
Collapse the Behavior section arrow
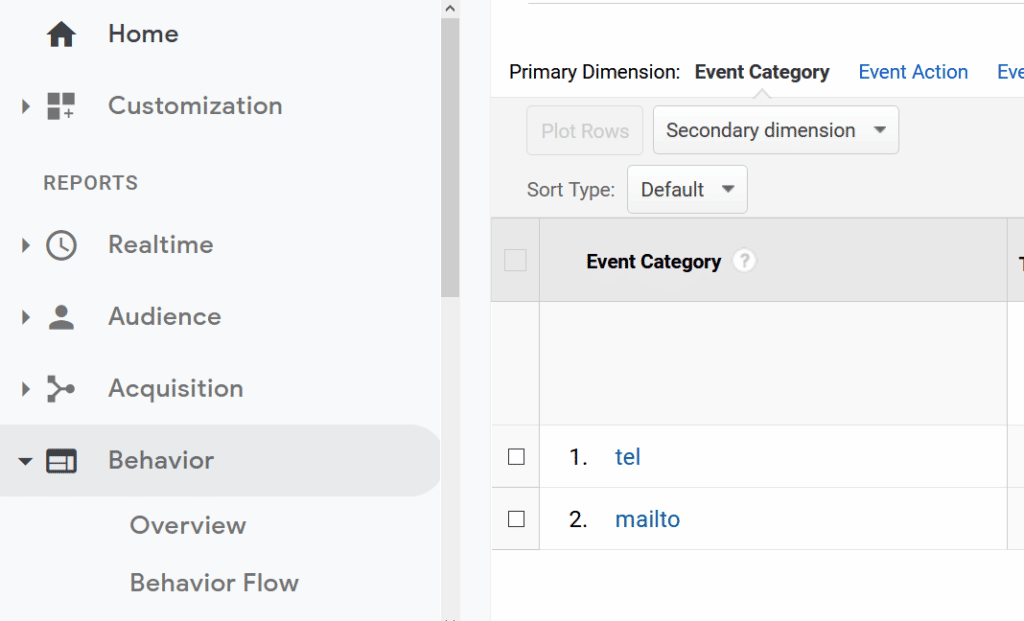[x=26, y=461]
